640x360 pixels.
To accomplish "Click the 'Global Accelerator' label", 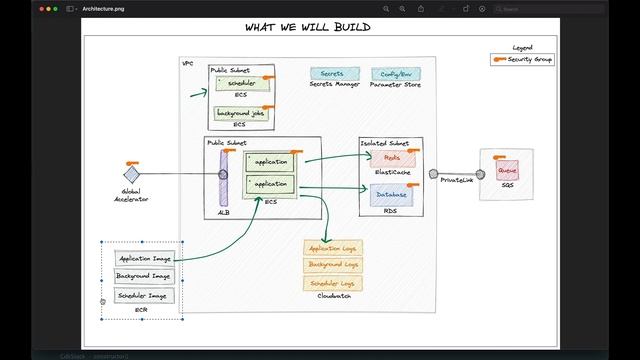I will point(131,195).
